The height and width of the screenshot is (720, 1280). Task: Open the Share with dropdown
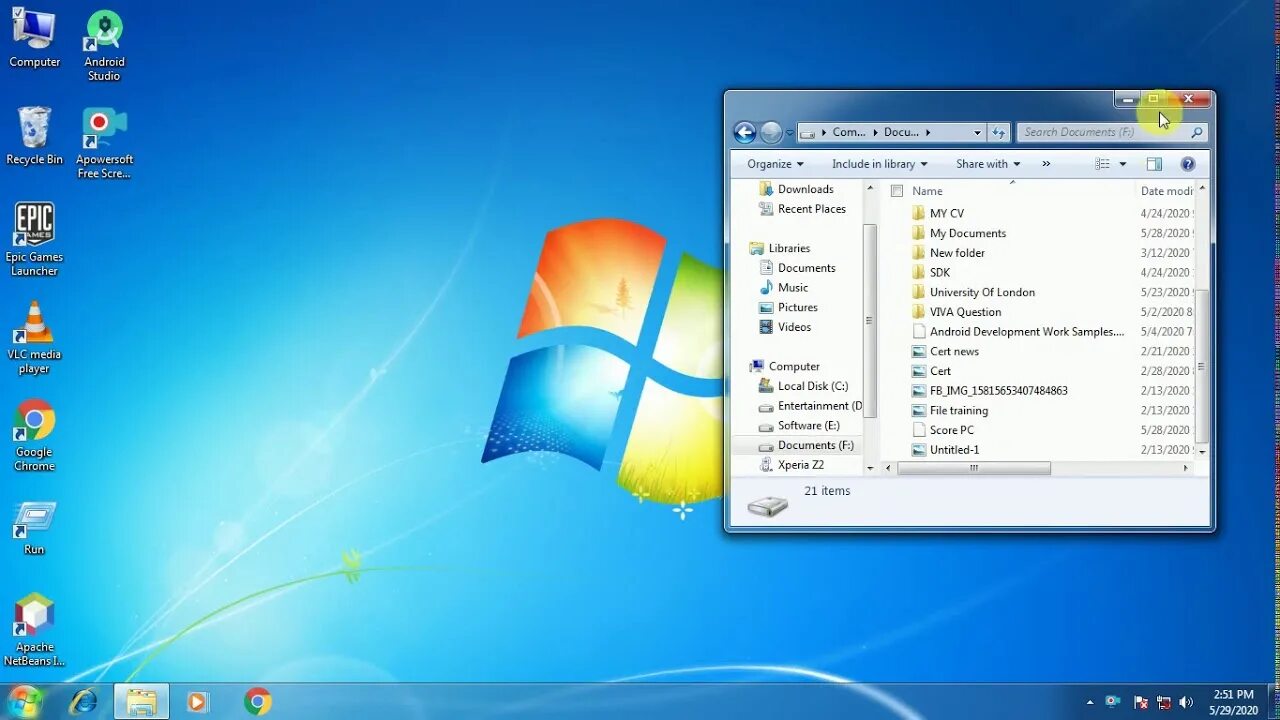coord(987,164)
